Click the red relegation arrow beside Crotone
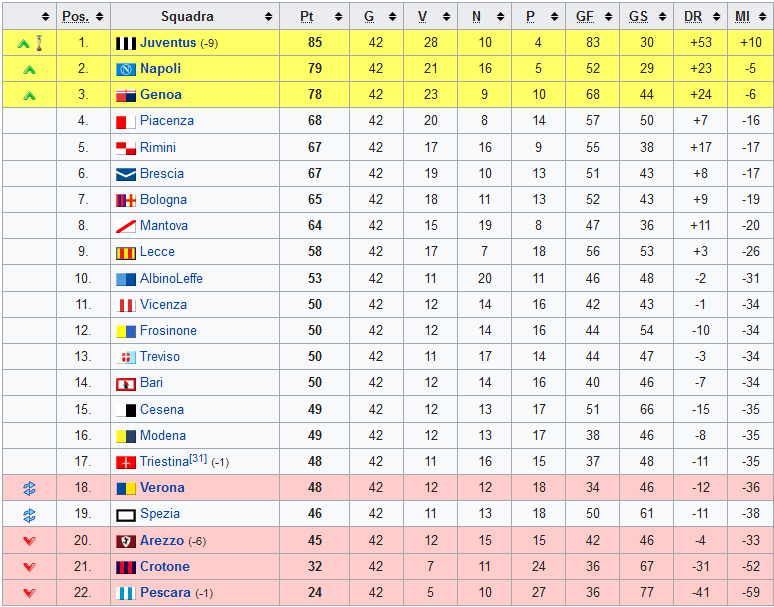Image resolution: width=774 pixels, height=607 pixels. (29, 567)
